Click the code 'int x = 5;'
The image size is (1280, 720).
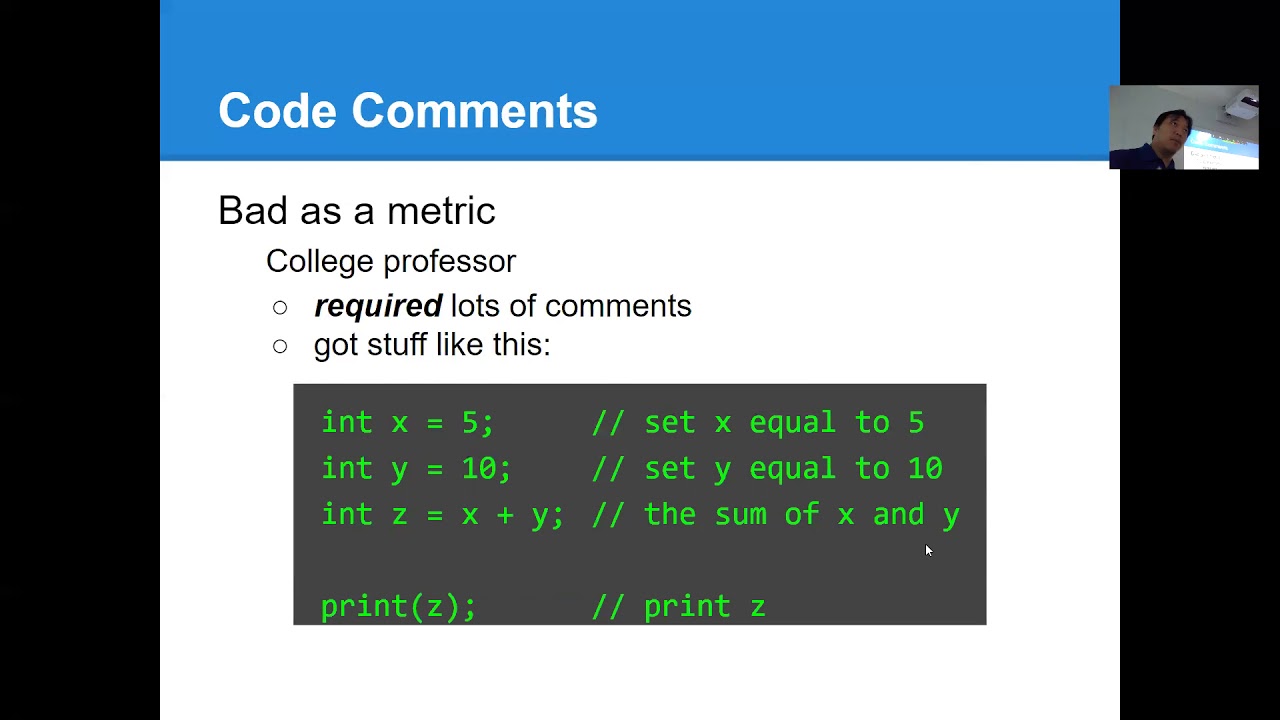pos(408,422)
